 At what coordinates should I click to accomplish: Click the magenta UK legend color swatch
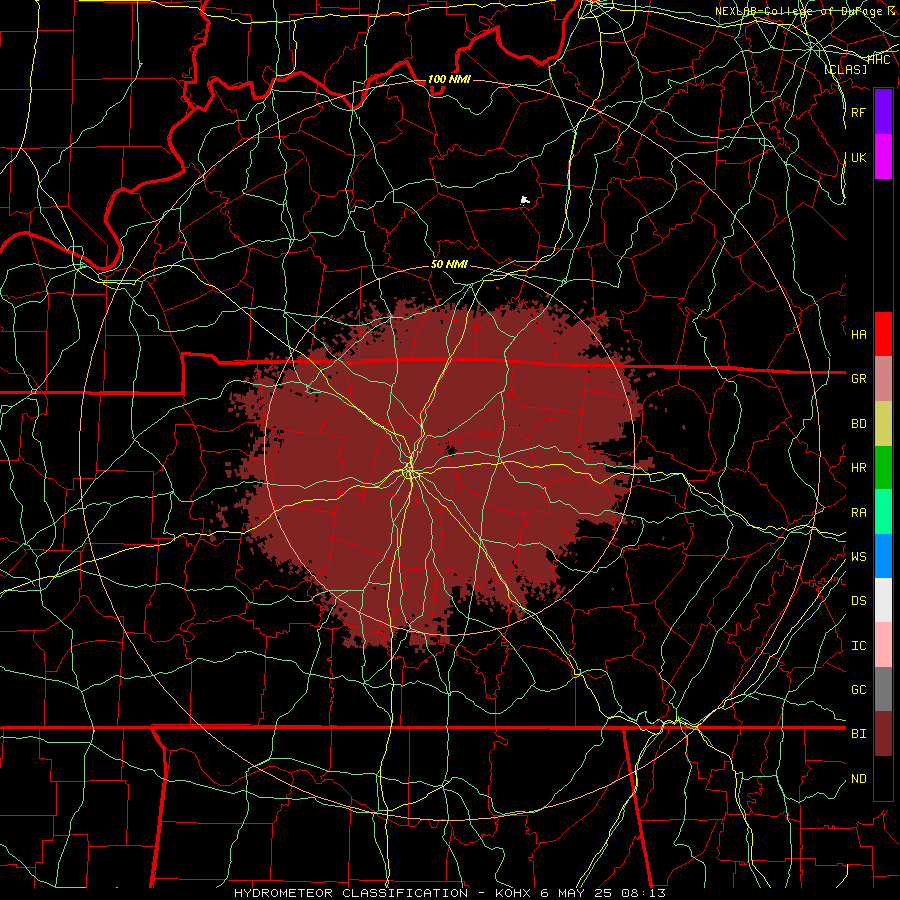pos(883,157)
